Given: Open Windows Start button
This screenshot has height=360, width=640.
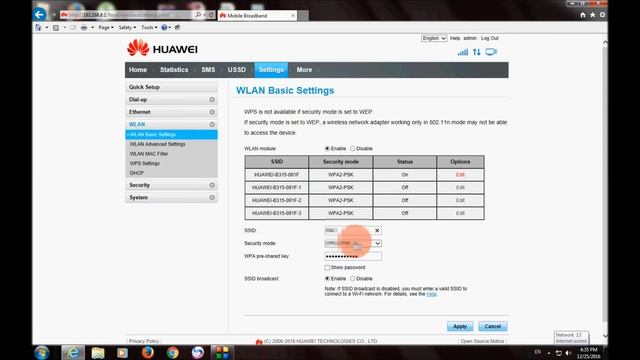Looking at the screenshot, I should click(x=42, y=352).
